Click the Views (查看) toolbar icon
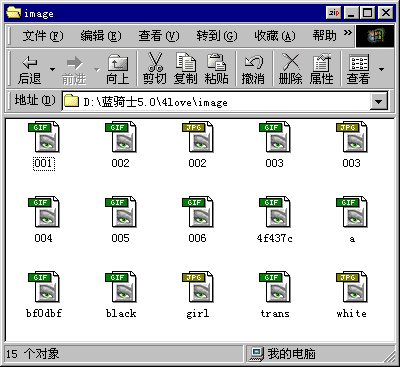Image resolution: width=400 pixels, height=367 pixels. (x=359, y=62)
